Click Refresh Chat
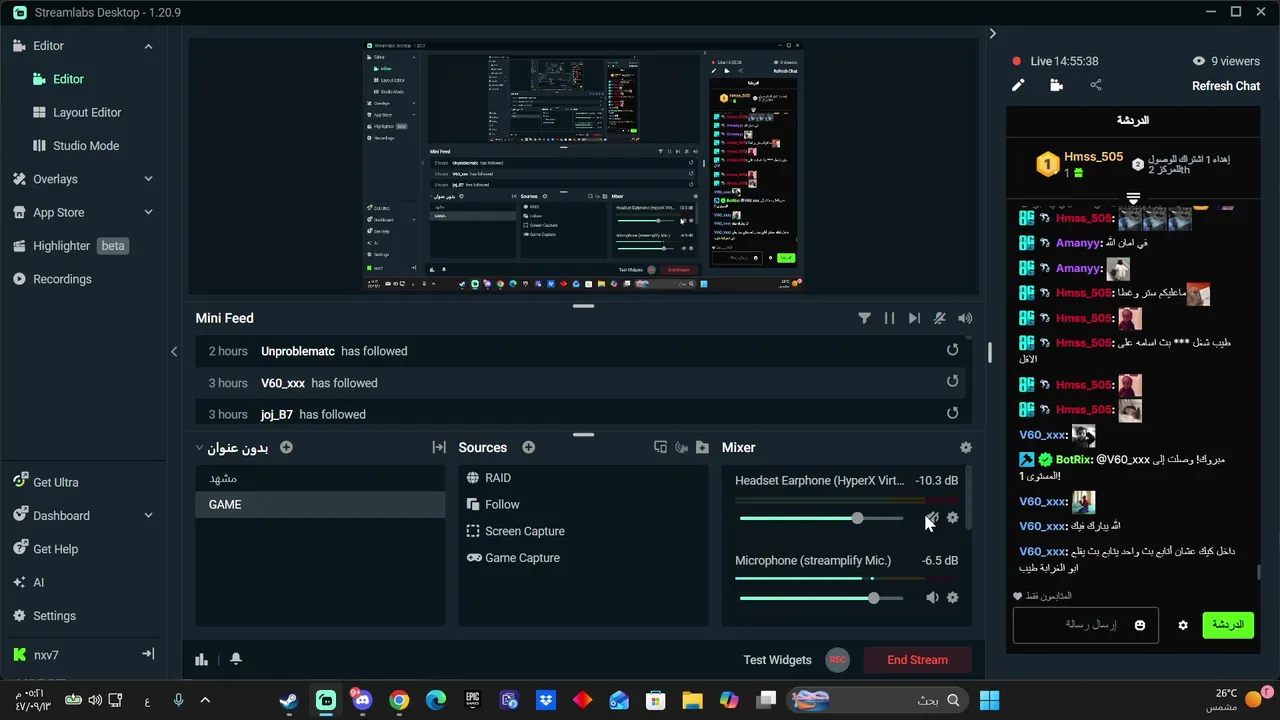 click(1226, 86)
